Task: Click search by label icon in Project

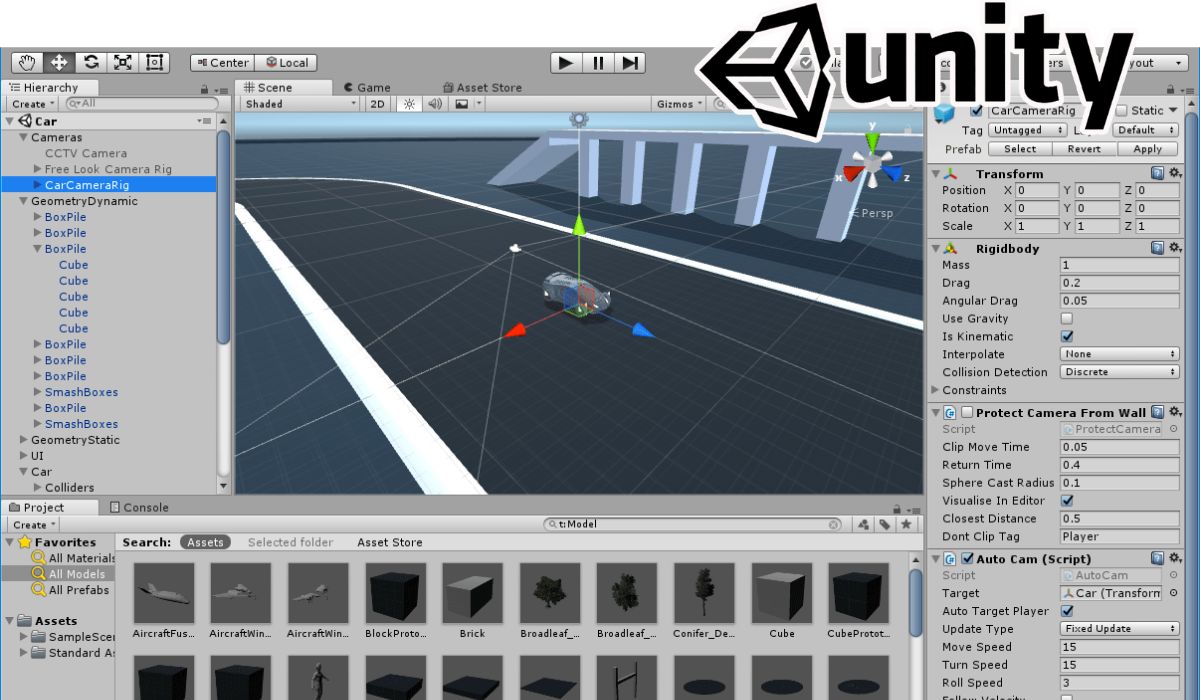Action: pyautogui.click(x=885, y=524)
